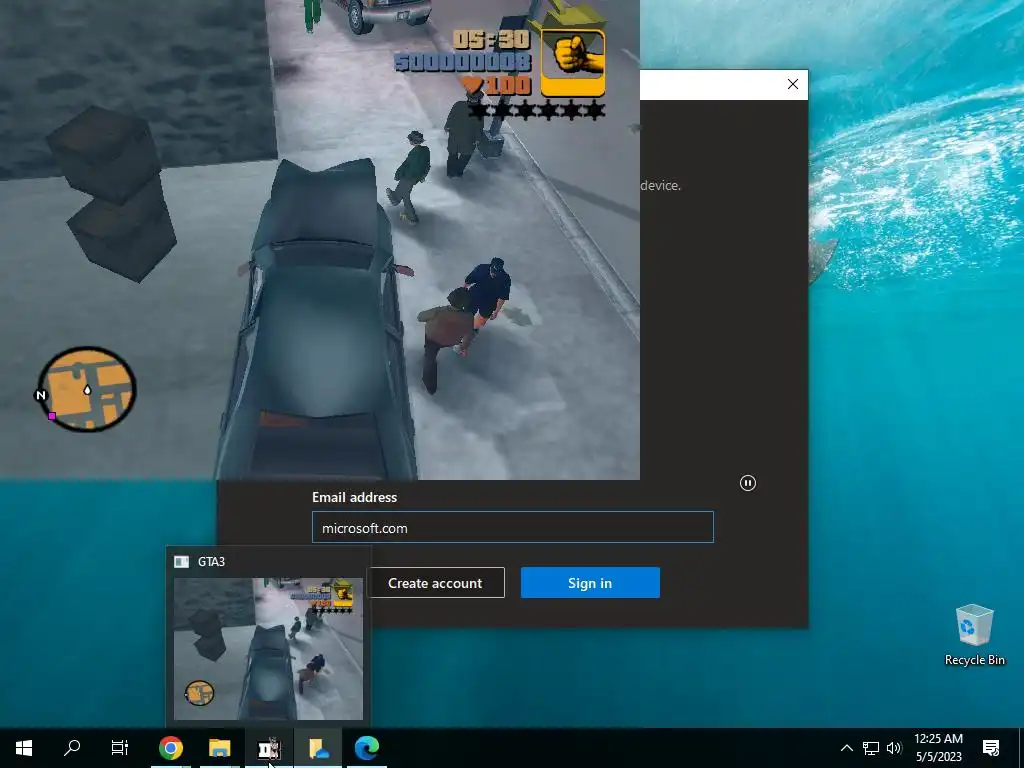Screen dimensions: 1024x768
Task: Click the Create account button
Action: [435, 583]
